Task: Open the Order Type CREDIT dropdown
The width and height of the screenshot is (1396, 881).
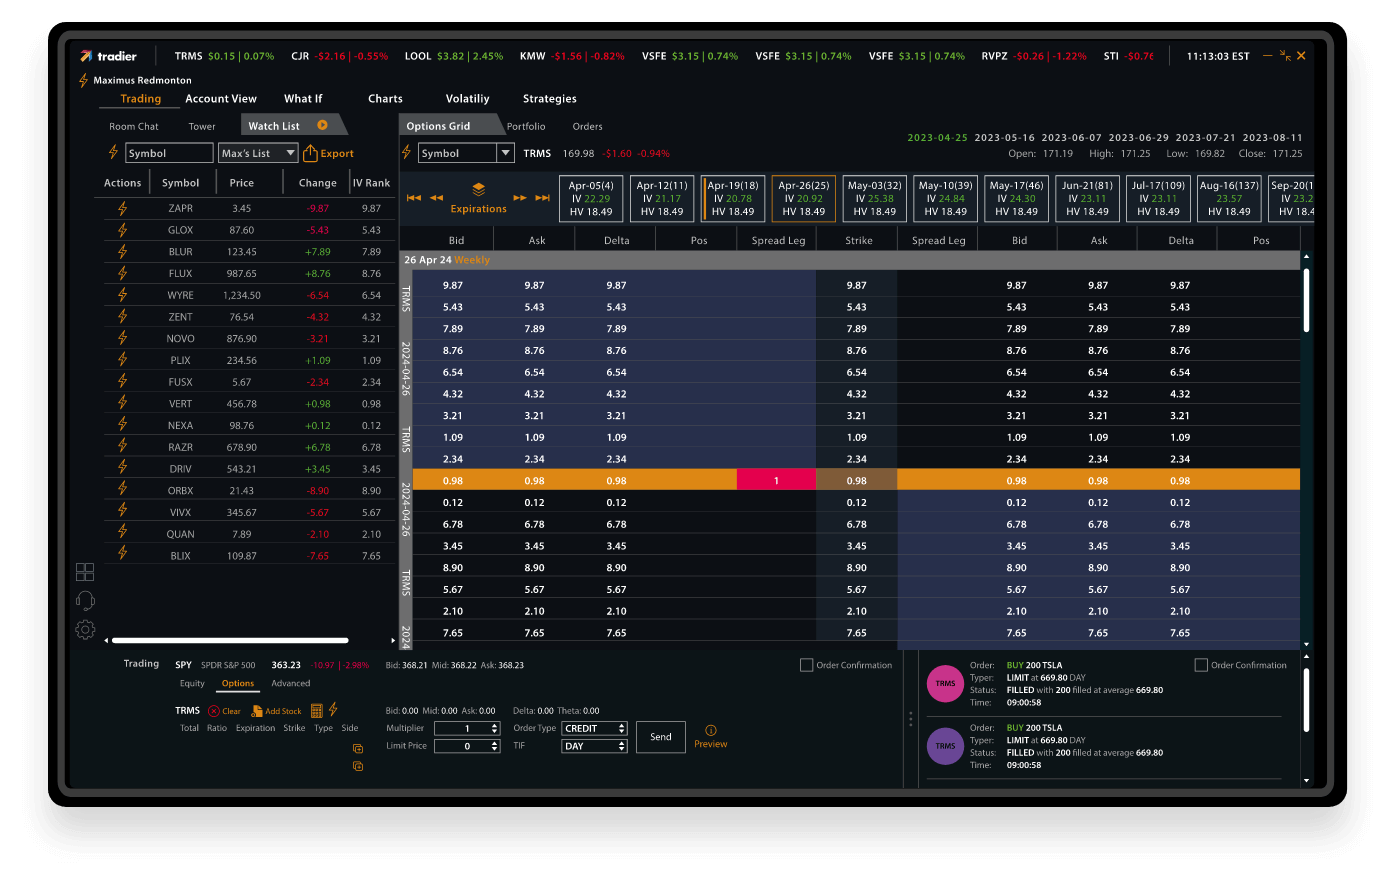Action: coord(594,728)
